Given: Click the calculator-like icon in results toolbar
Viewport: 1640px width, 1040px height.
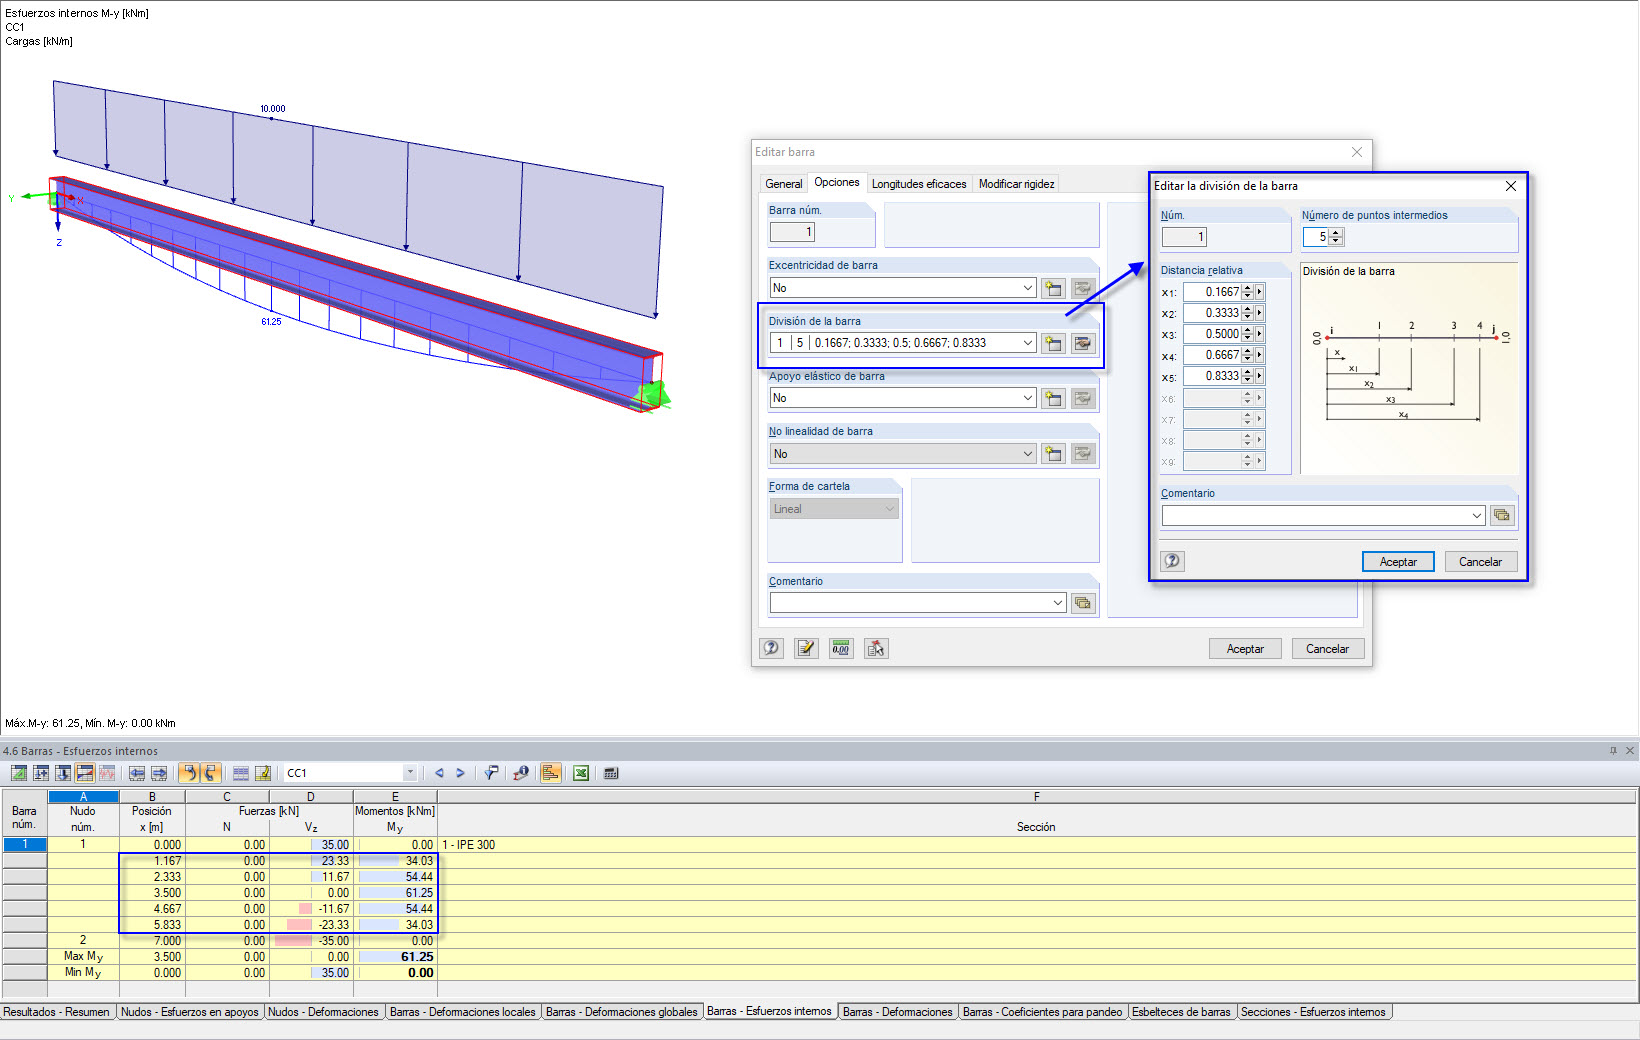Looking at the screenshot, I should (x=611, y=773).
